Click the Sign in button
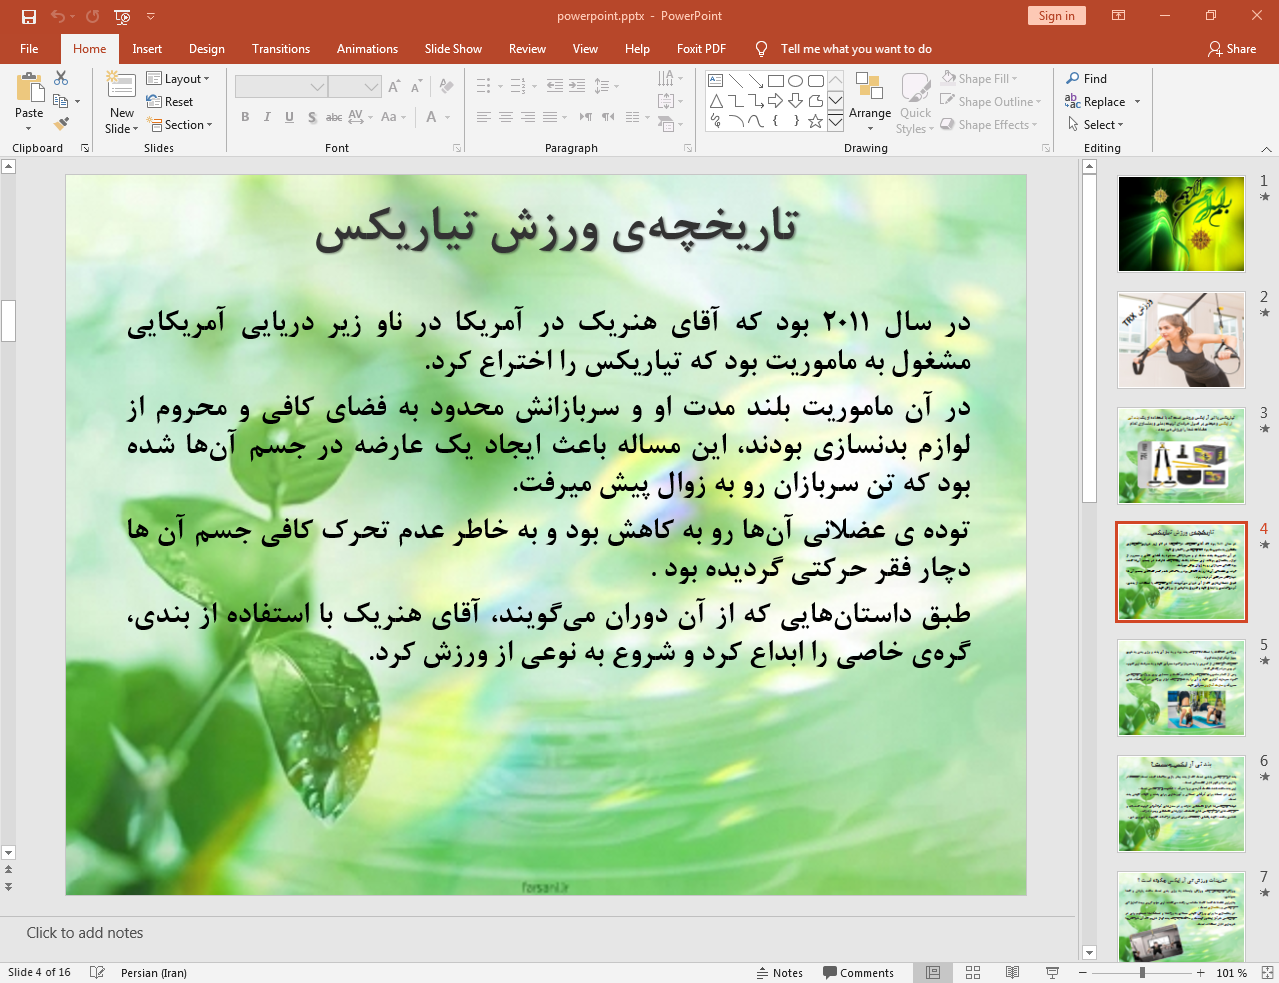Screen dimensions: 1279x983 coord(1056,15)
